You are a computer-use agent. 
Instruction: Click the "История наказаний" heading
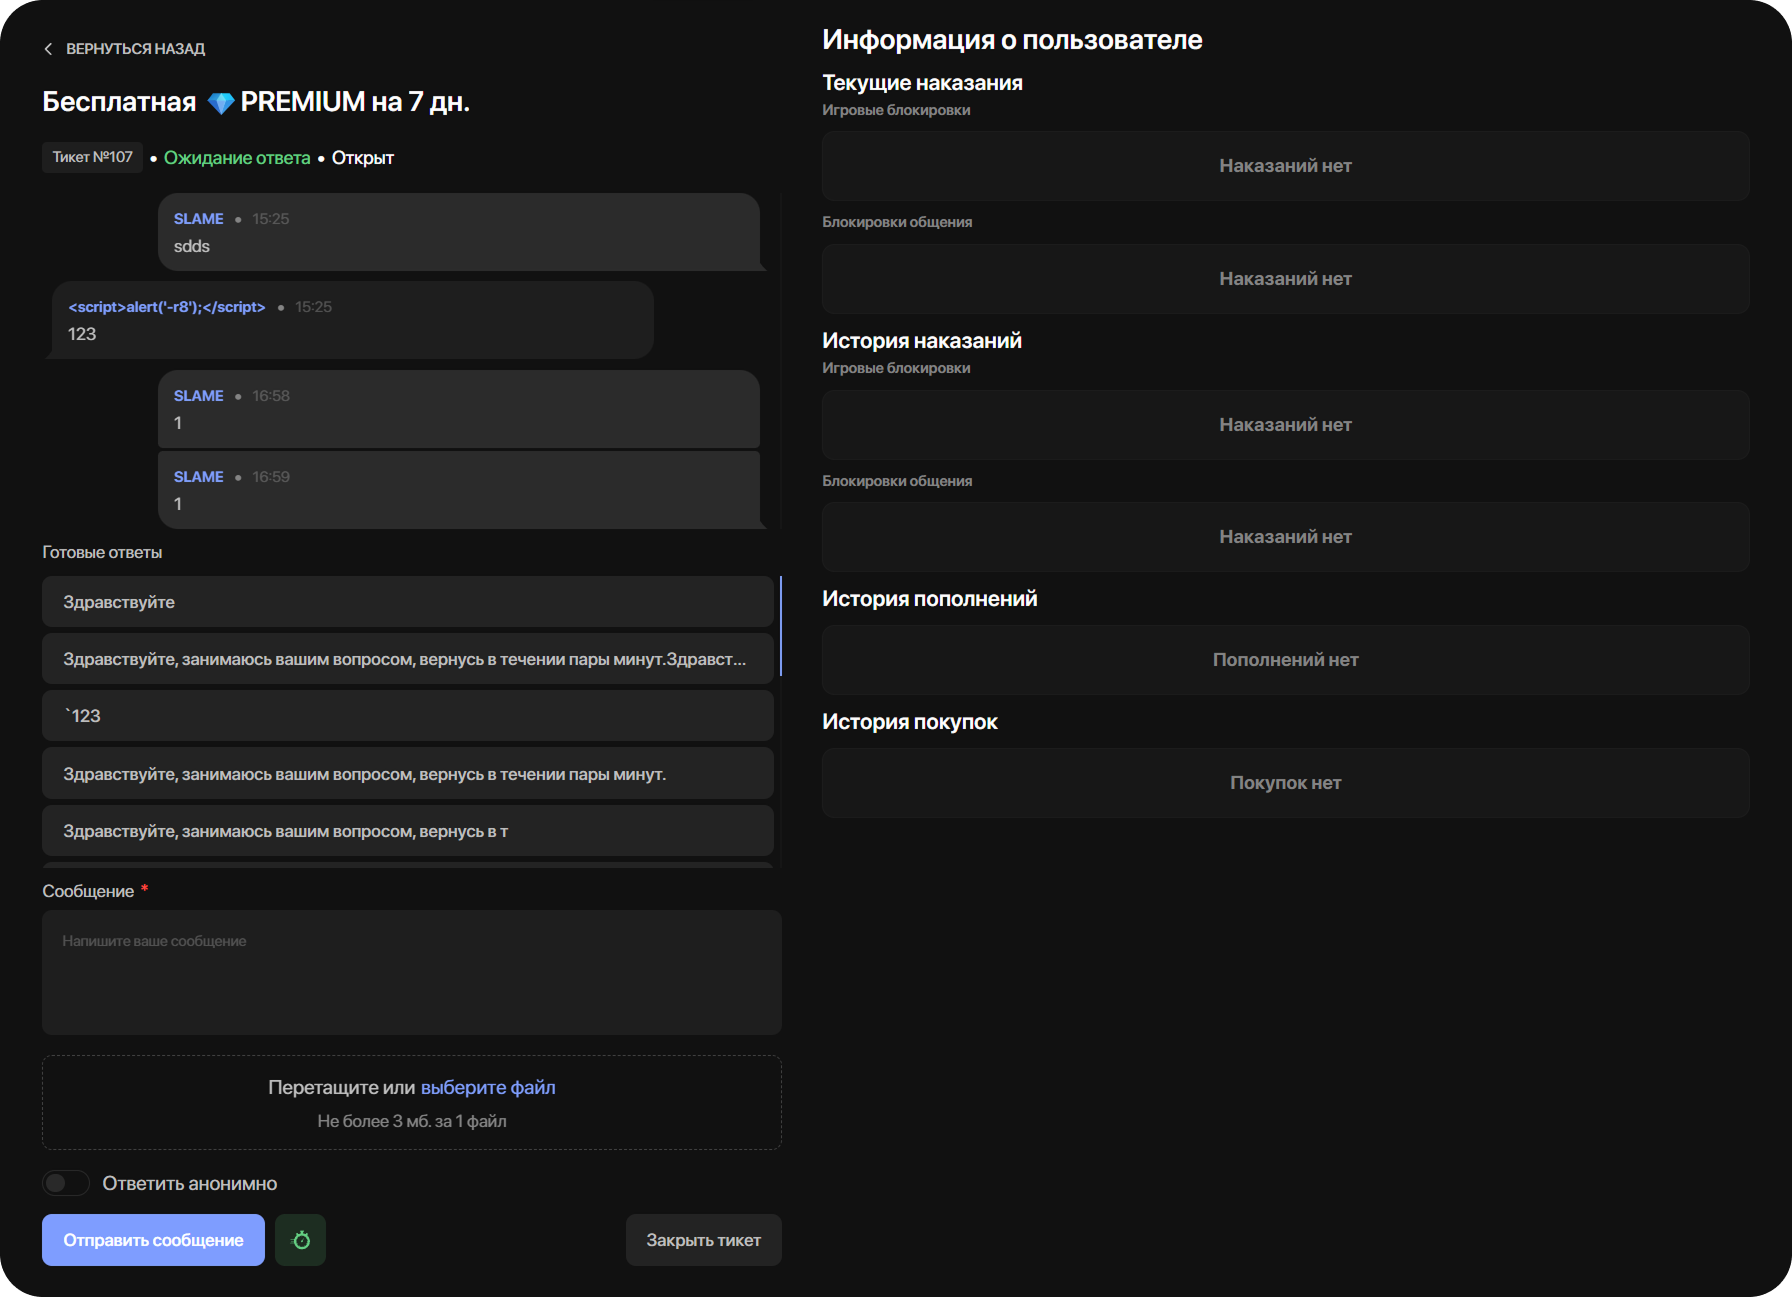click(922, 341)
